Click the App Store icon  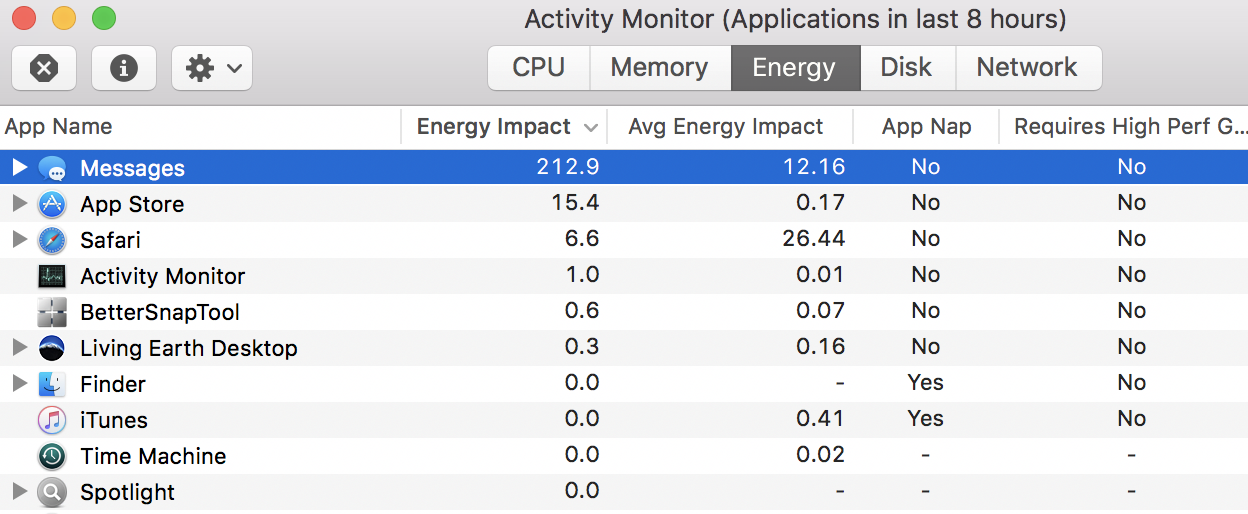[x=52, y=204]
